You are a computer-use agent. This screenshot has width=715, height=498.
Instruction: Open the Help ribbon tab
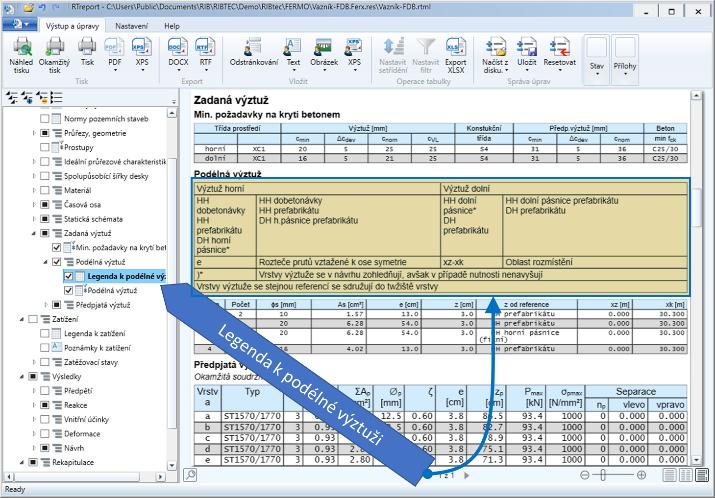click(x=172, y=26)
